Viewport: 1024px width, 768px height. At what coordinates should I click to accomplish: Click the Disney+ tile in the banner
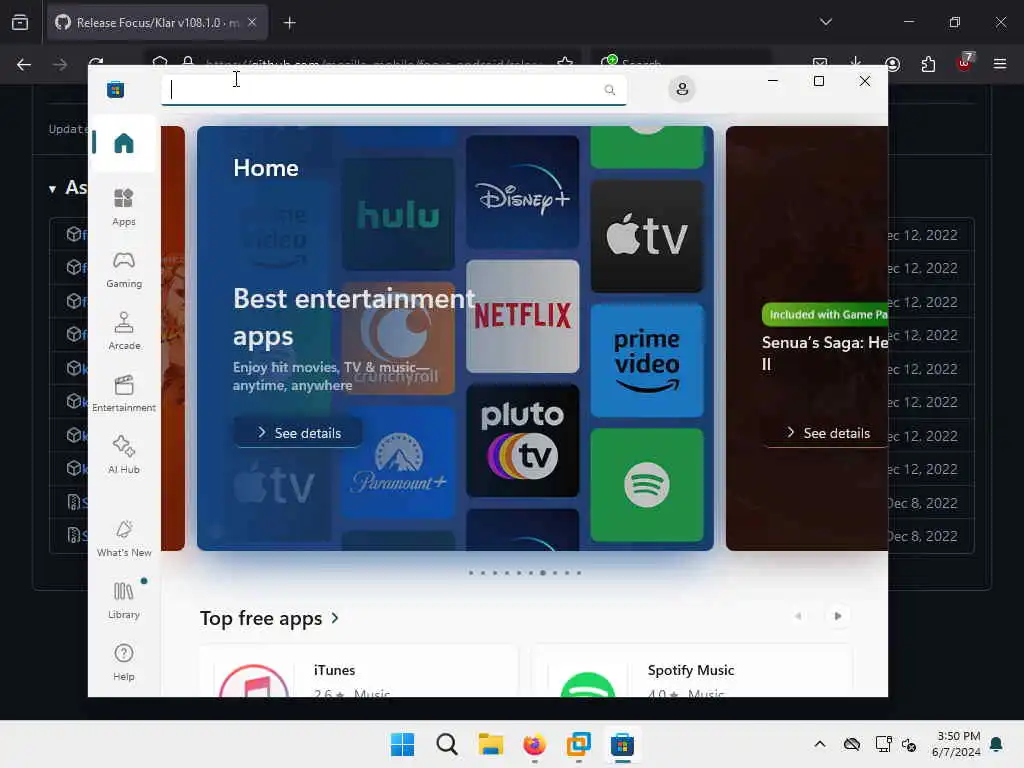(522, 192)
